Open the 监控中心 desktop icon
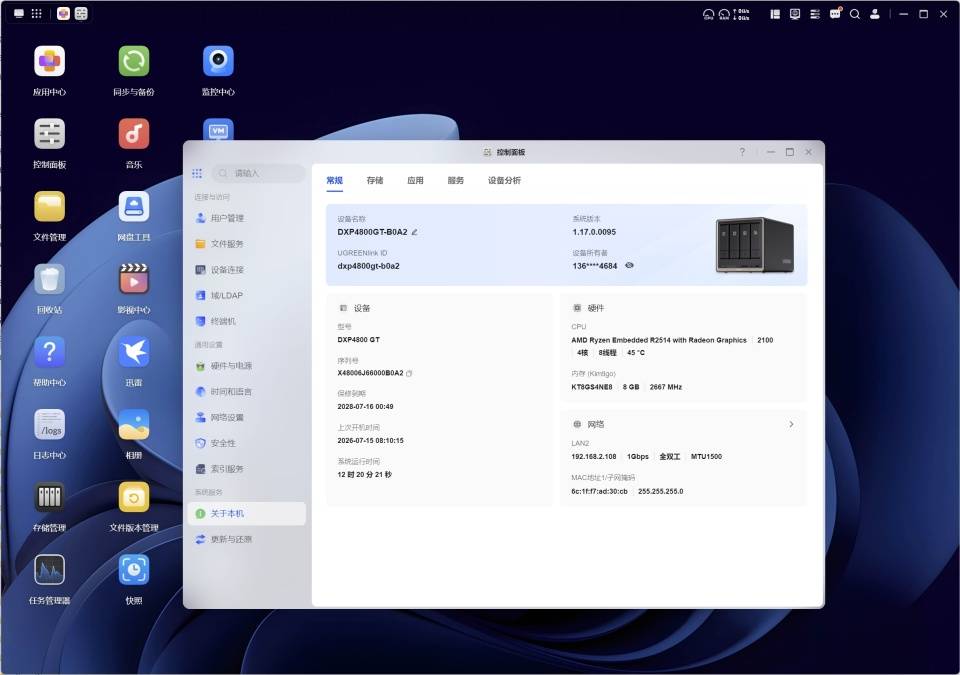The image size is (960, 675). (x=219, y=62)
